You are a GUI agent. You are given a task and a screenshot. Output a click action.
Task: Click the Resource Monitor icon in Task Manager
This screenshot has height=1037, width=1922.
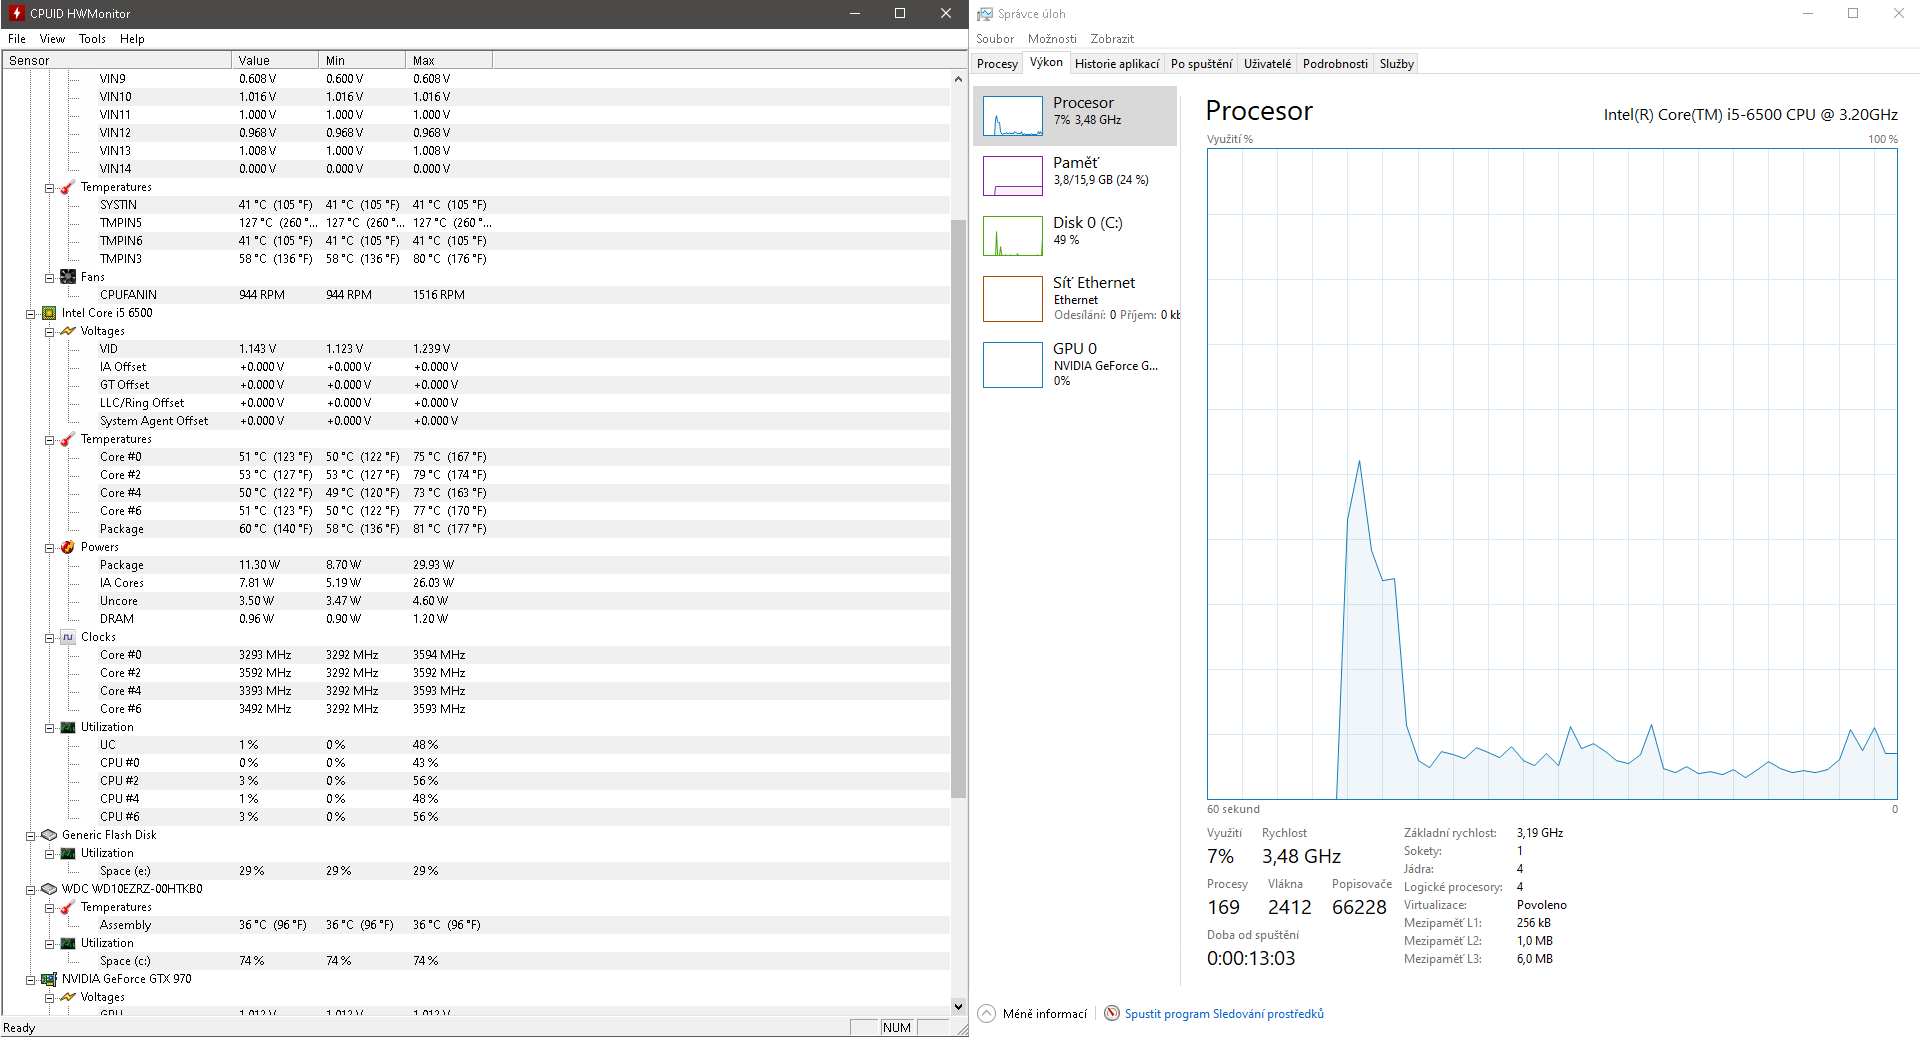pyautogui.click(x=1112, y=1013)
